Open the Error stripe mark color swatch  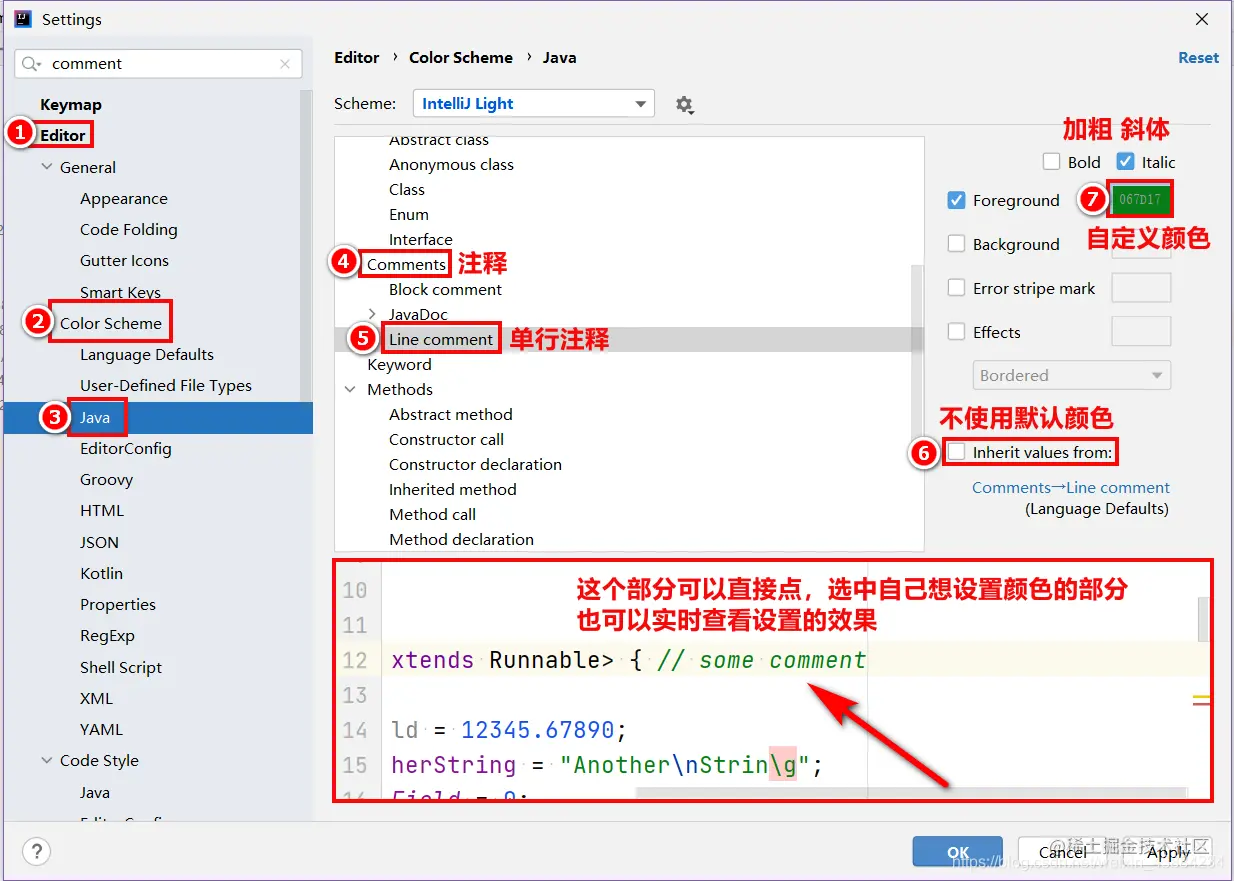coord(1141,288)
